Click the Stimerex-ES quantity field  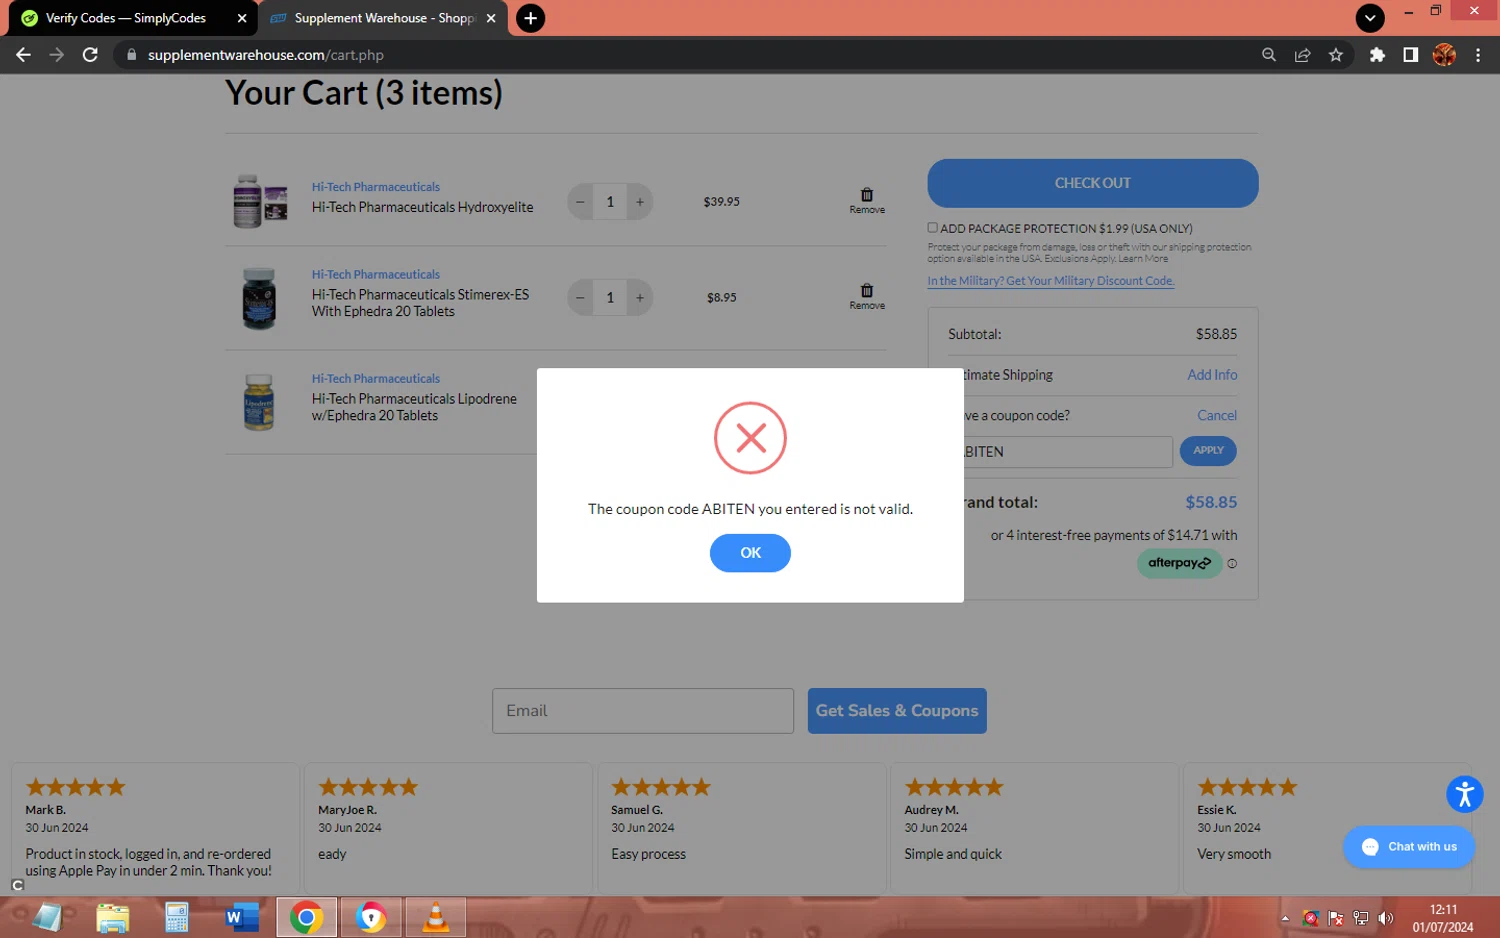tap(610, 298)
